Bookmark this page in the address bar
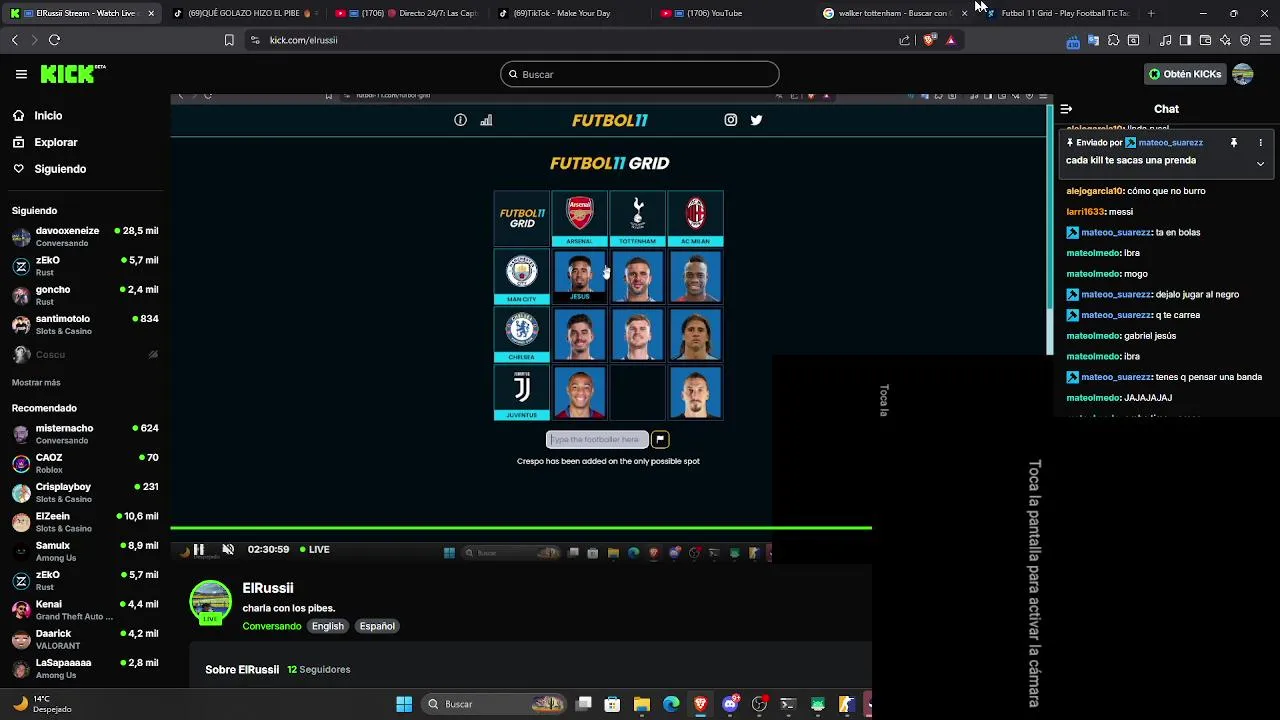Image resolution: width=1280 pixels, height=720 pixels. 229,40
